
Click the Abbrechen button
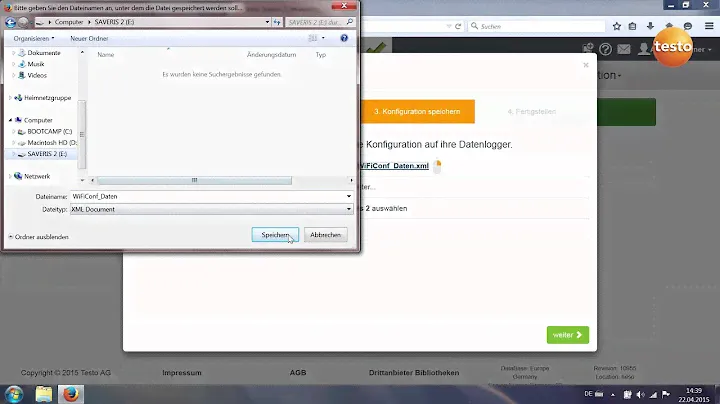tap(325, 235)
